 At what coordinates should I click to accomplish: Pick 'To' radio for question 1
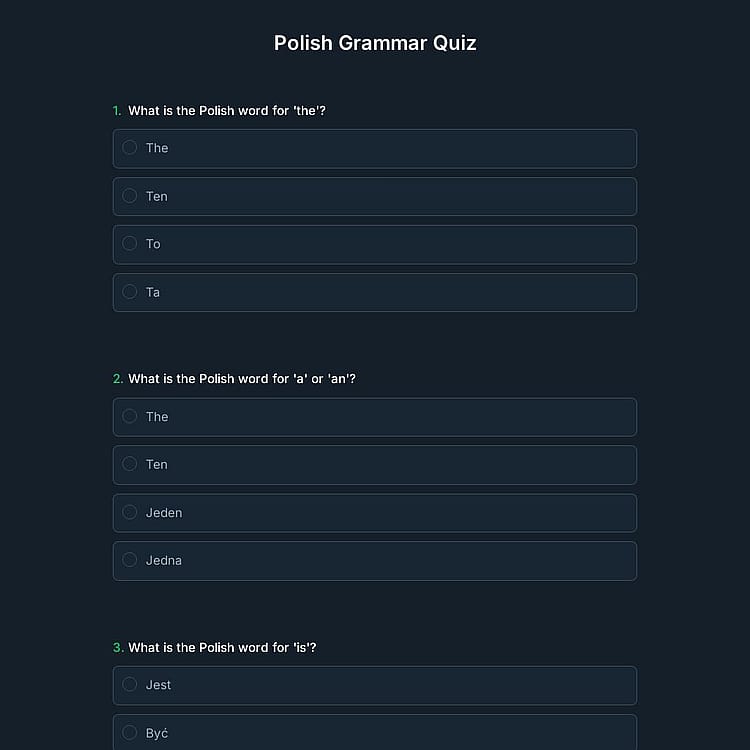pos(130,243)
